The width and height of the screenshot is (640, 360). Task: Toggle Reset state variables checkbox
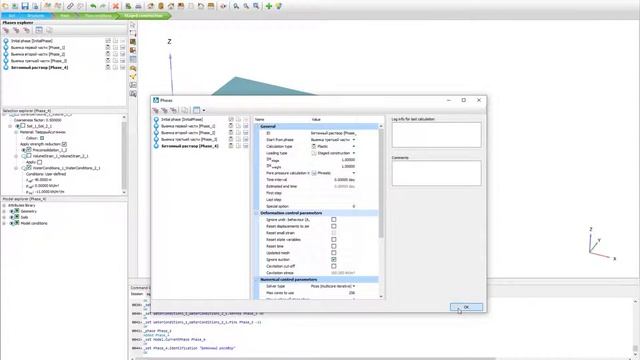(x=333, y=240)
